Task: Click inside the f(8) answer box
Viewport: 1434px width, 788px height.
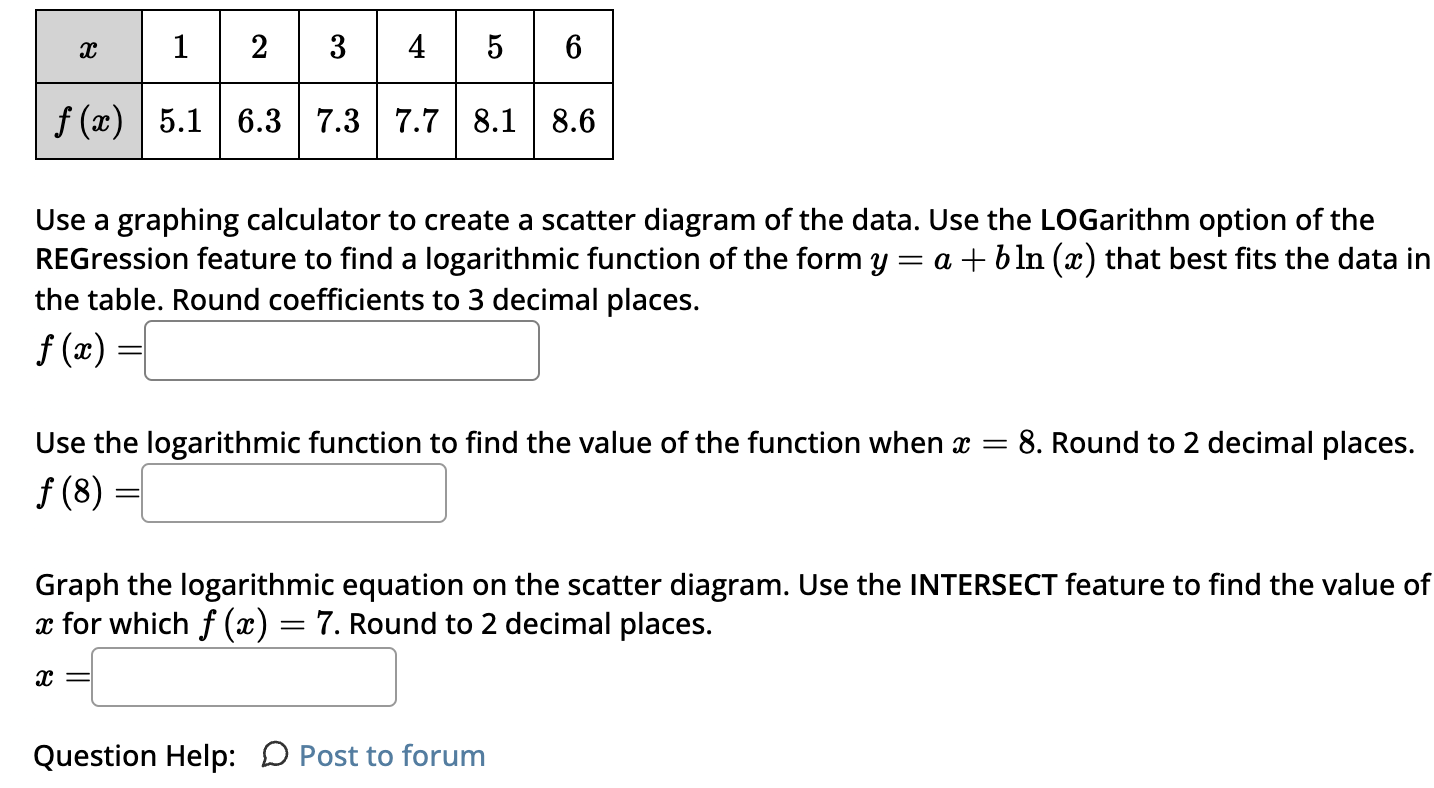Action: click(x=293, y=492)
